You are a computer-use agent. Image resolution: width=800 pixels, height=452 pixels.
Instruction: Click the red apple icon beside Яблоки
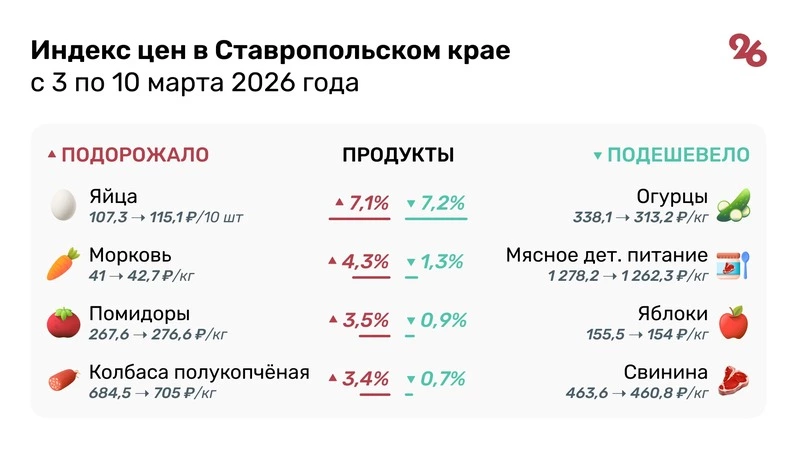point(734,322)
